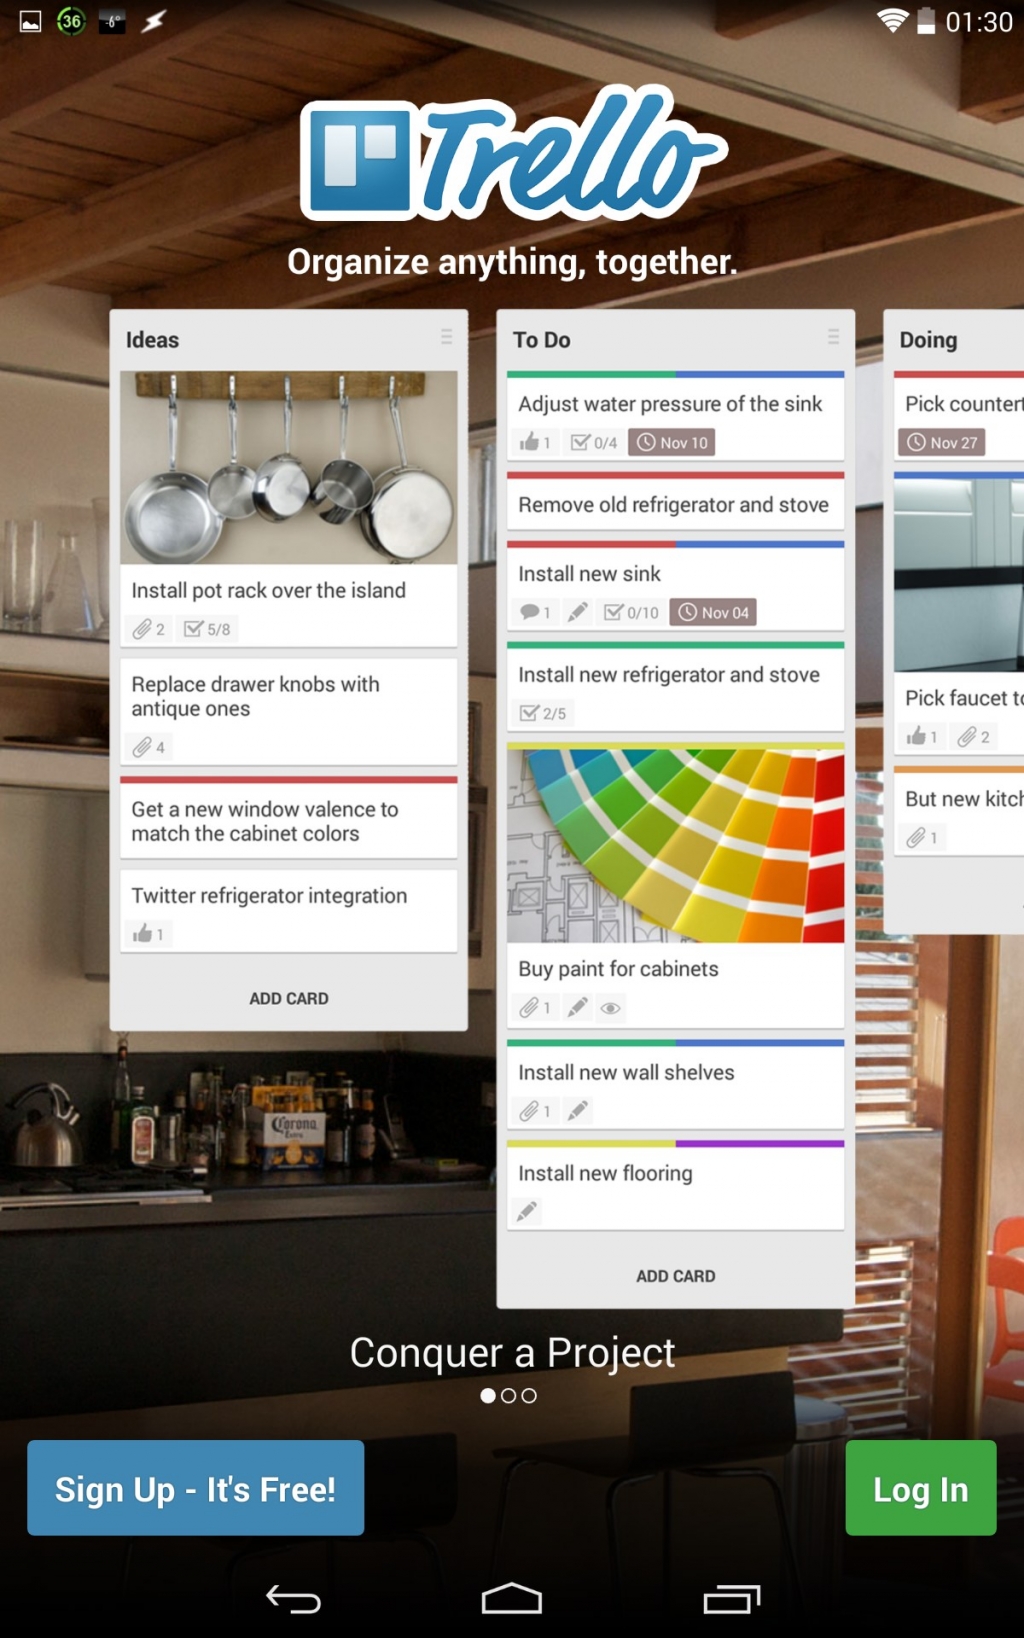Image resolution: width=1024 pixels, height=1638 pixels.
Task: Open the Doing list kitchen photo
Action: (958, 575)
